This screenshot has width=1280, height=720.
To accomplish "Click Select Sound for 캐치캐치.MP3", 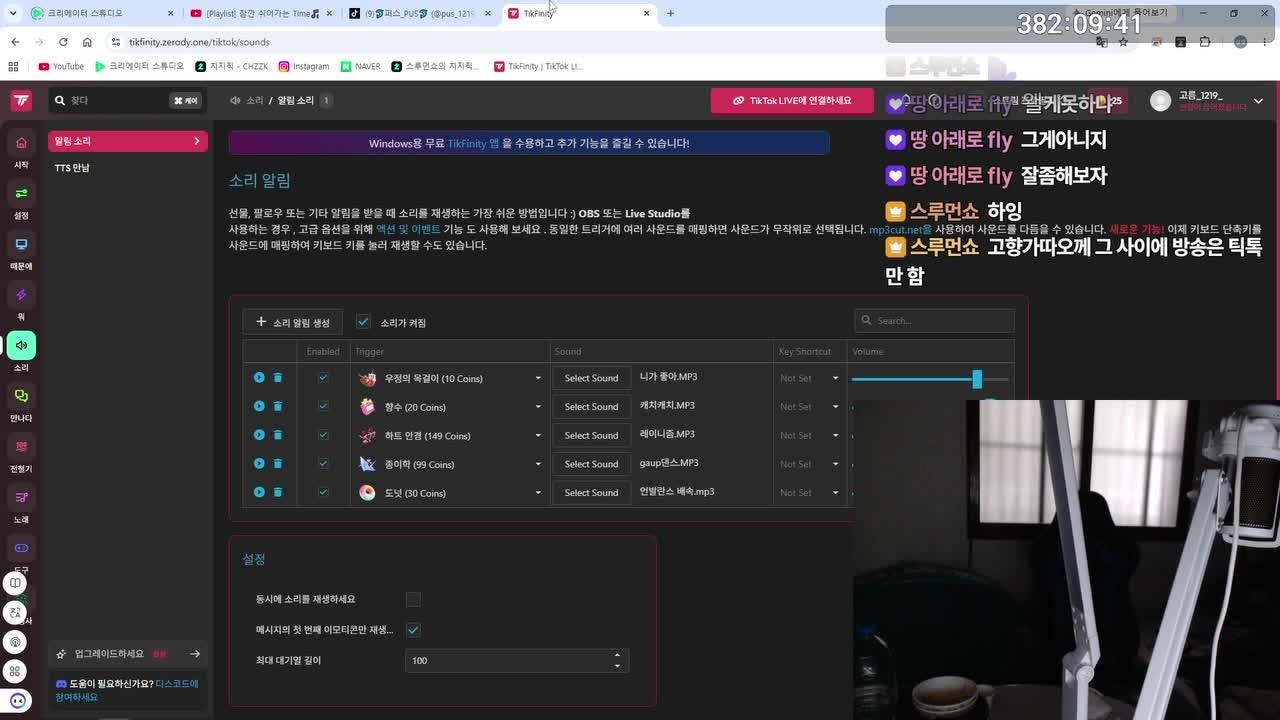I will 591,407.
